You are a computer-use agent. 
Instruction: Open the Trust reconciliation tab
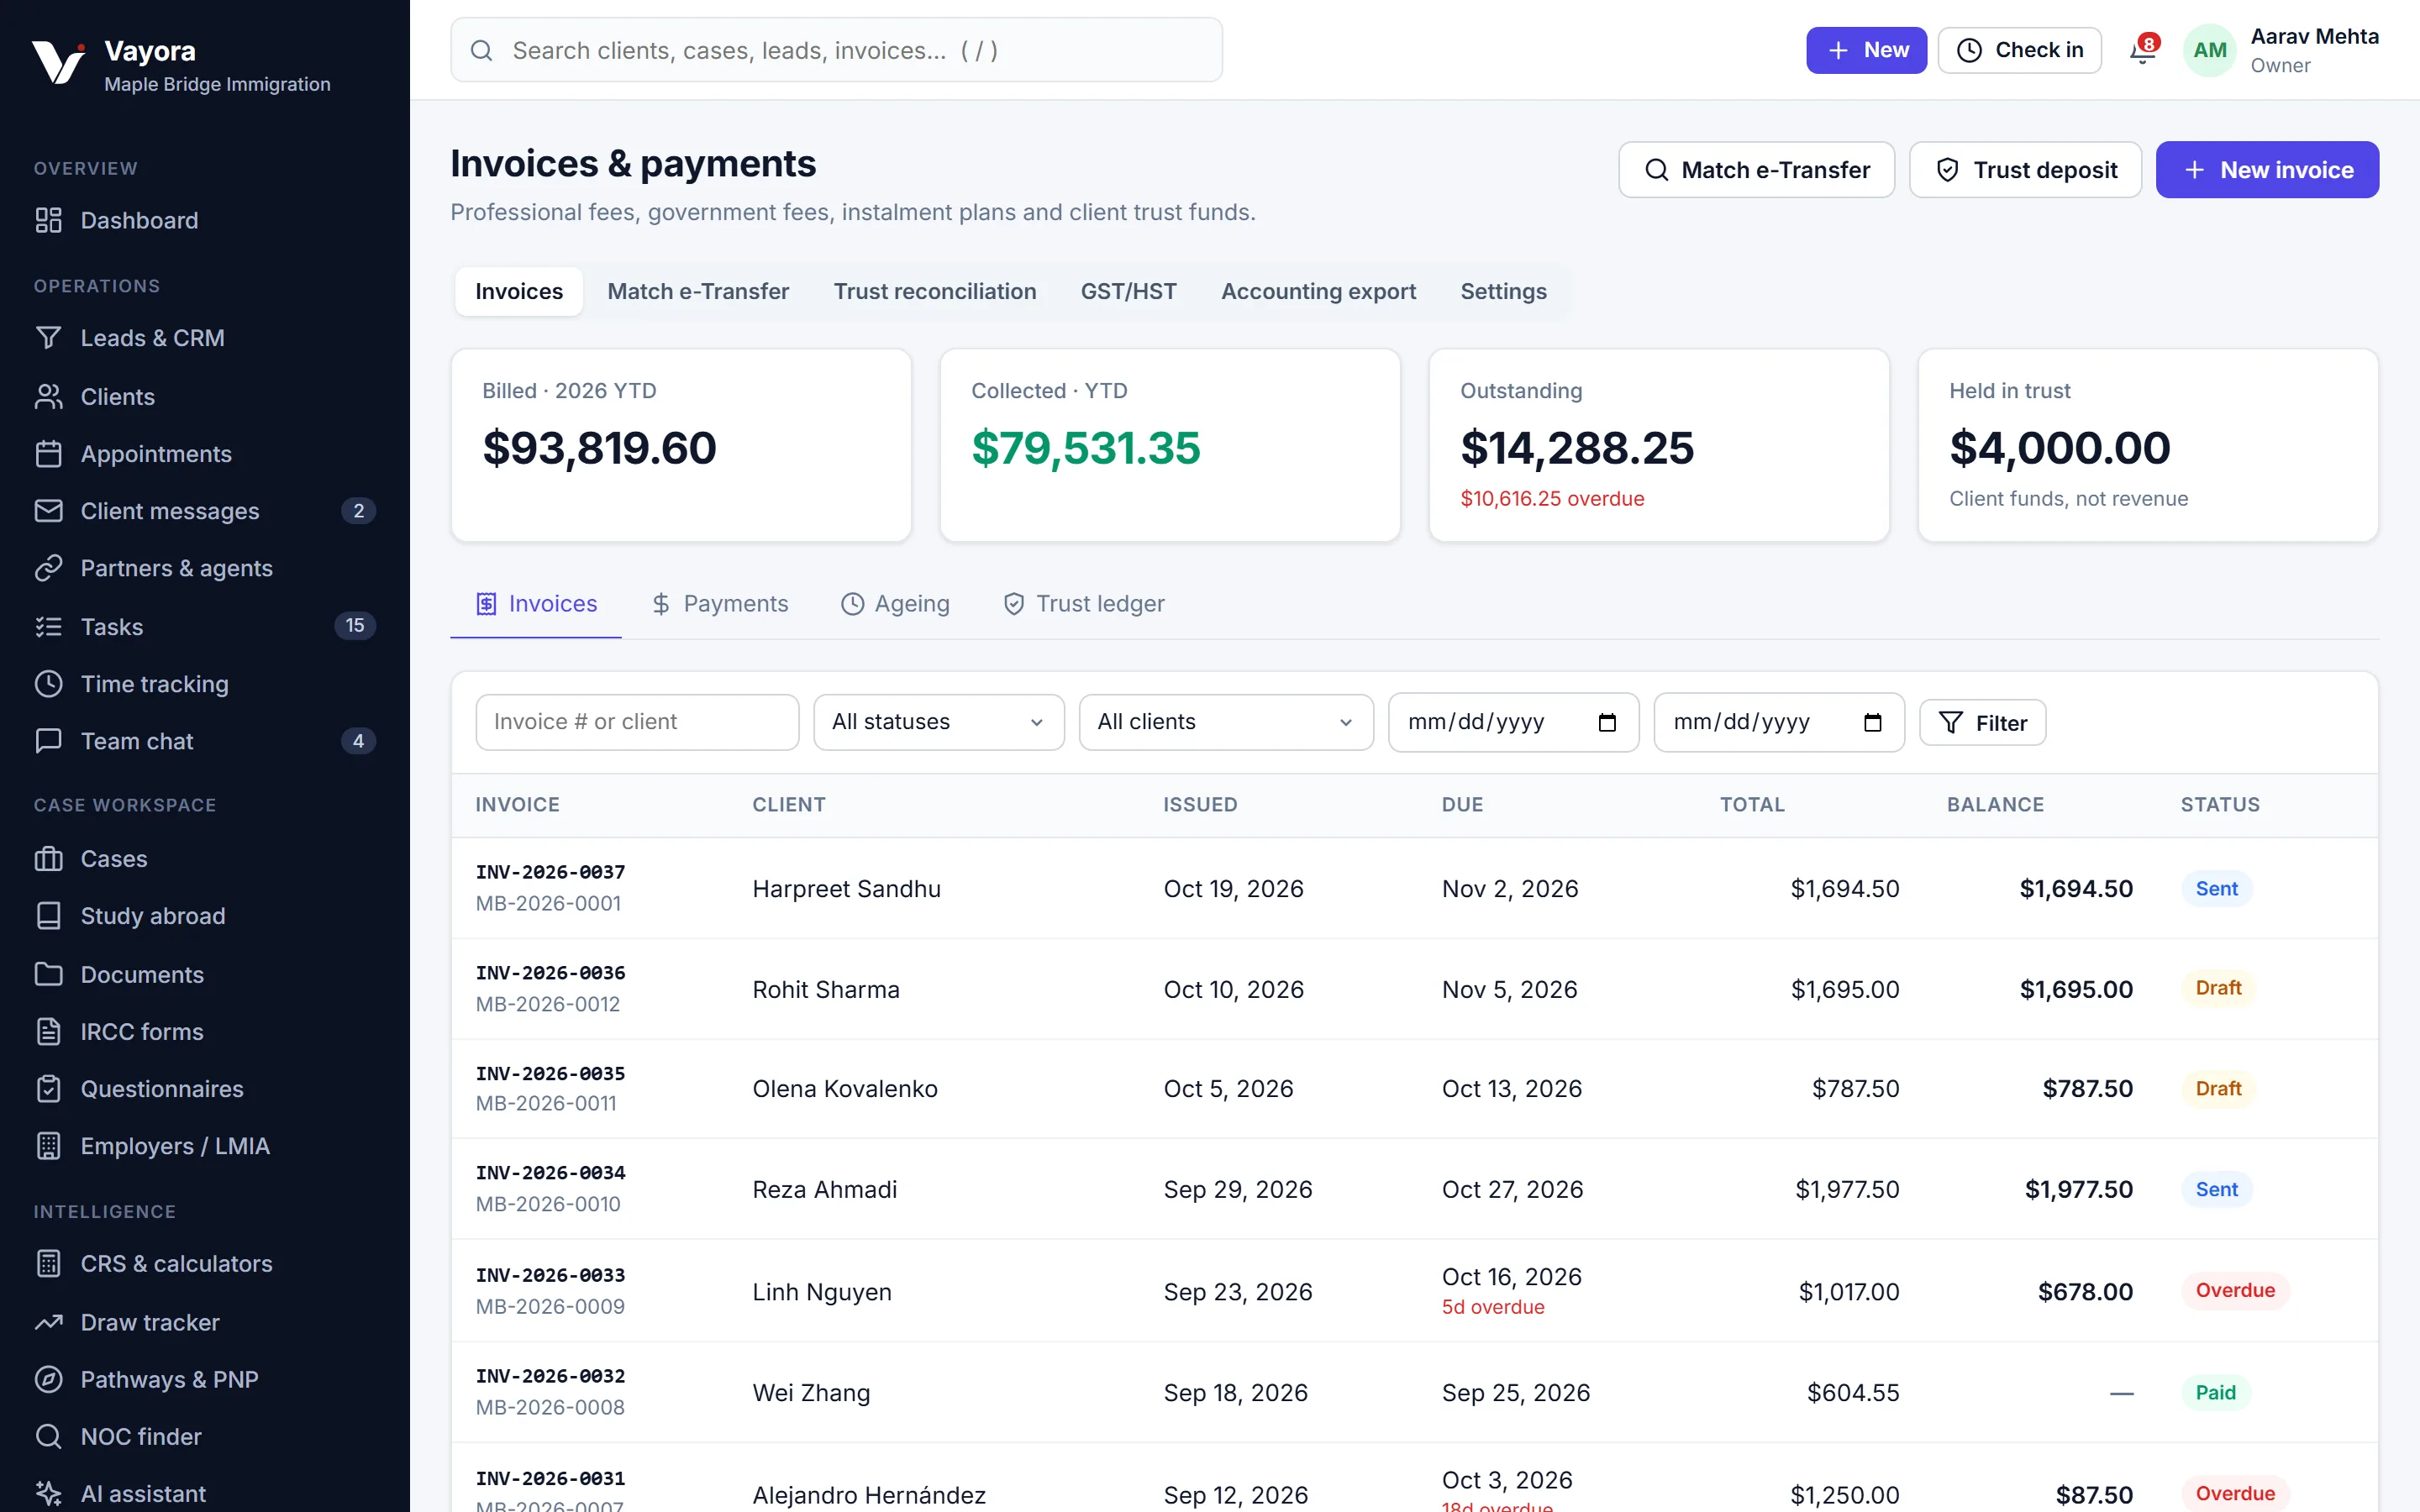pos(935,291)
